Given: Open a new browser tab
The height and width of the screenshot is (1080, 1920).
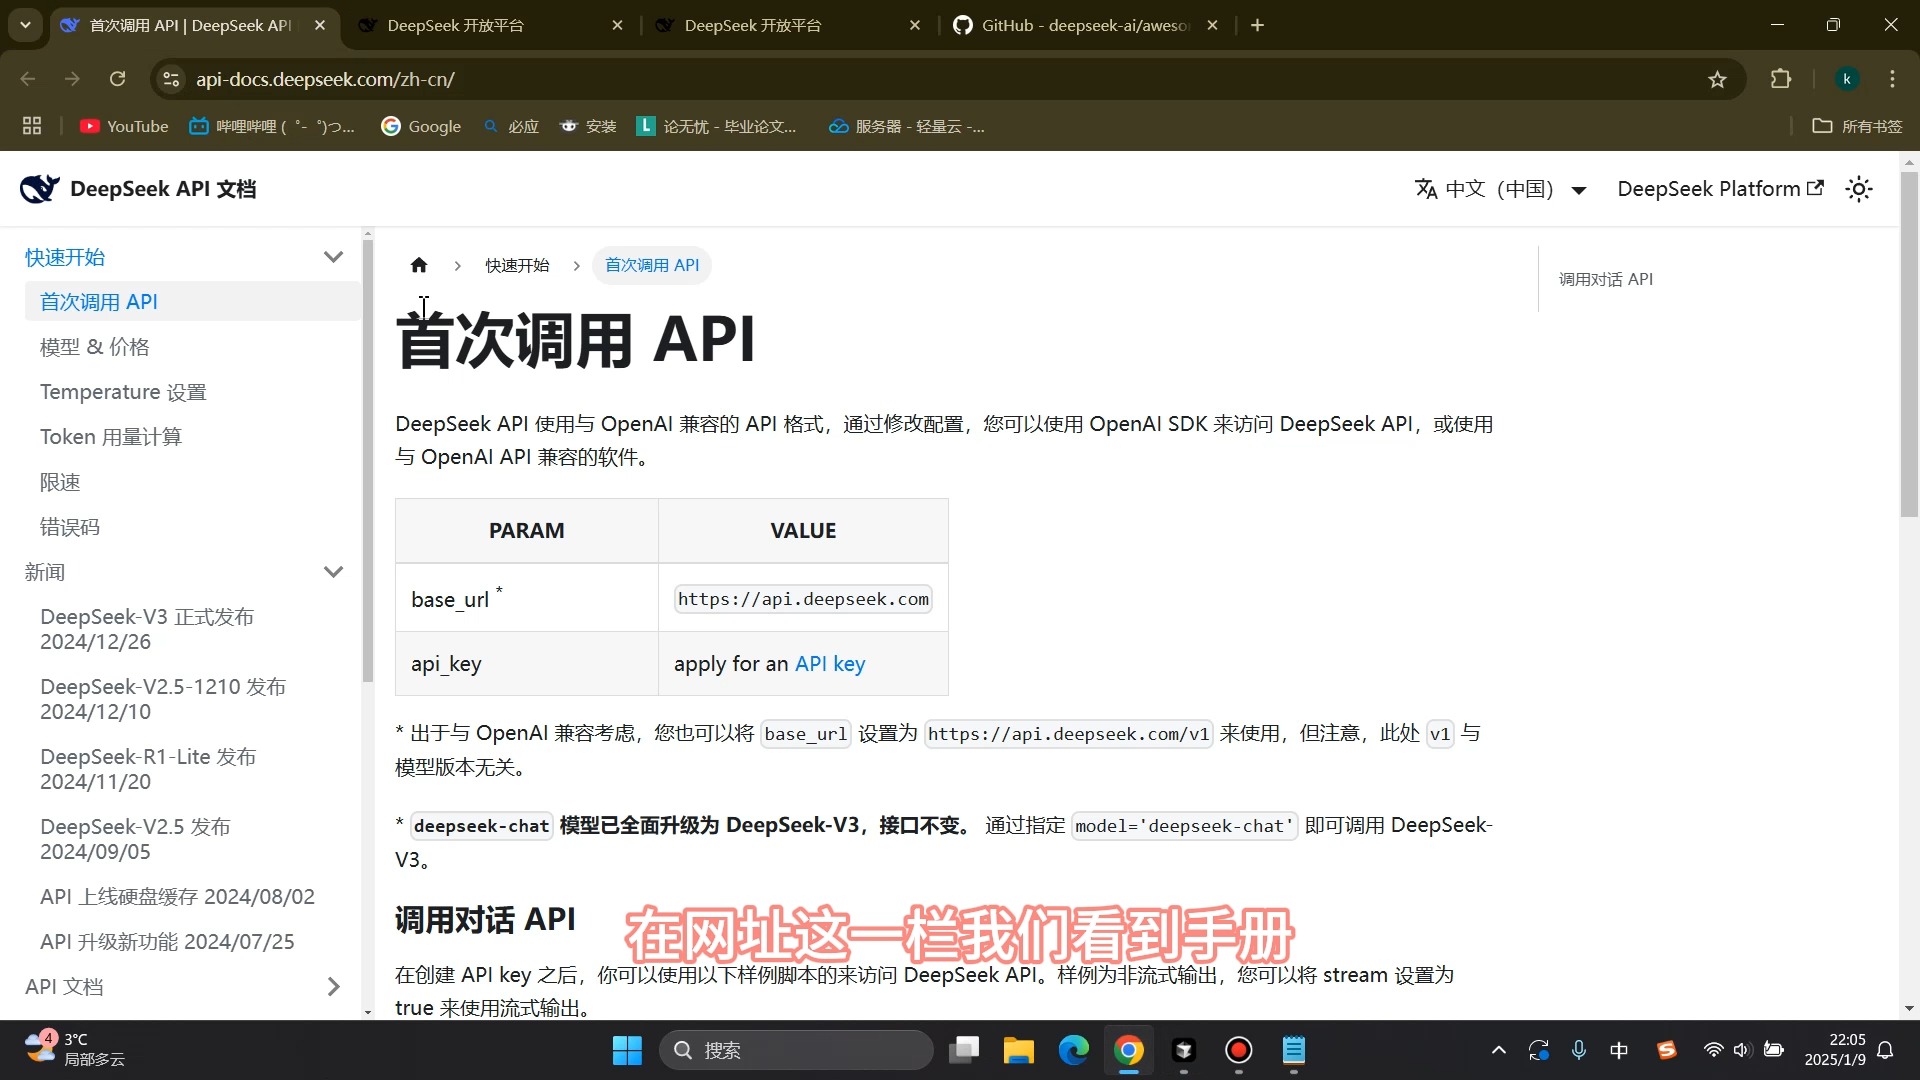Looking at the screenshot, I should (x=1257, y=25).
